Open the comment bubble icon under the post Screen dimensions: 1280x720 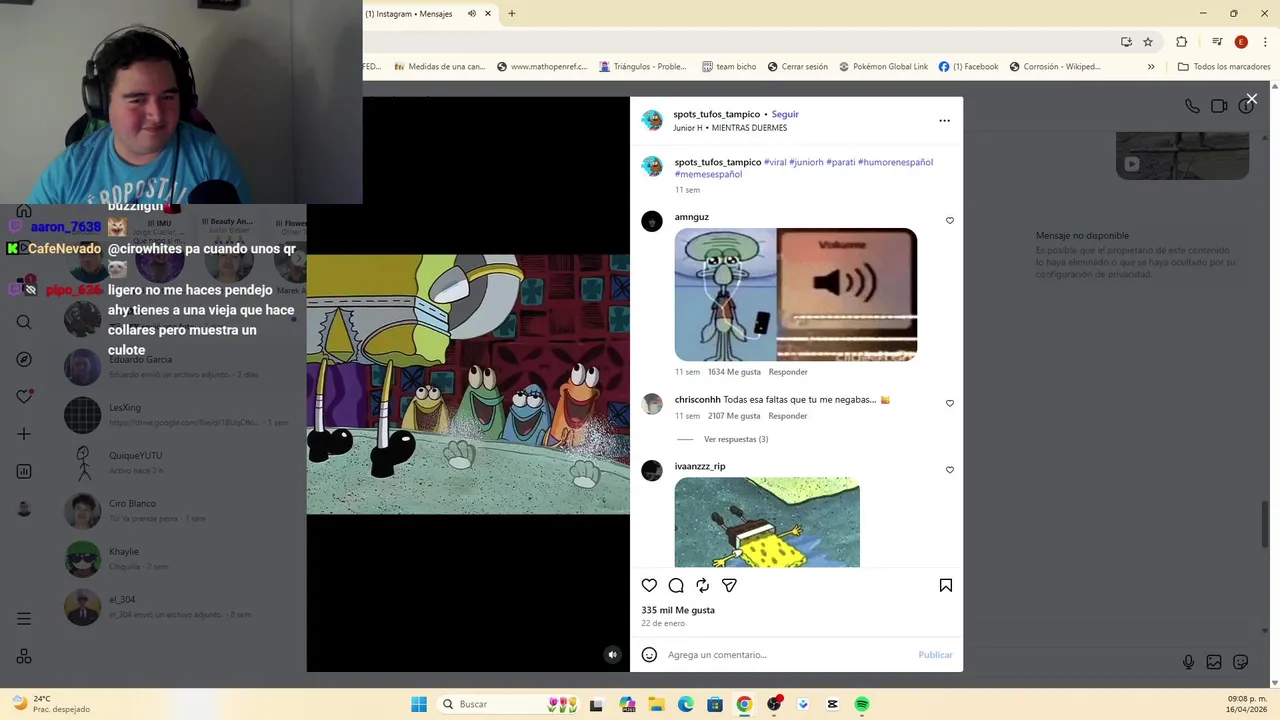point(676,586)
